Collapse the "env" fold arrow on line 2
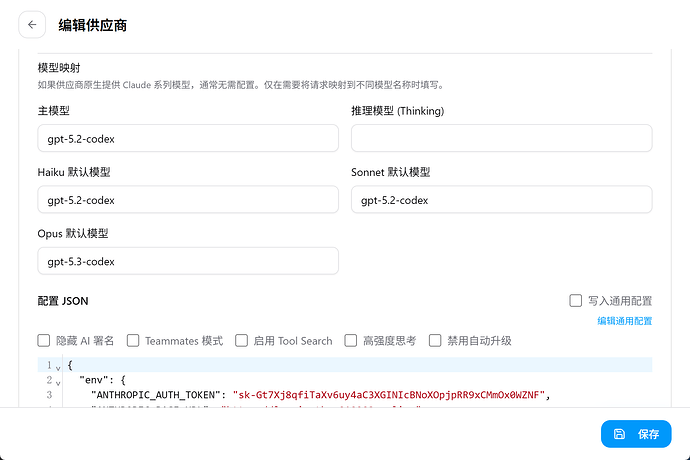The width and height of the screenshot is (690, 460). click(58, 382)
